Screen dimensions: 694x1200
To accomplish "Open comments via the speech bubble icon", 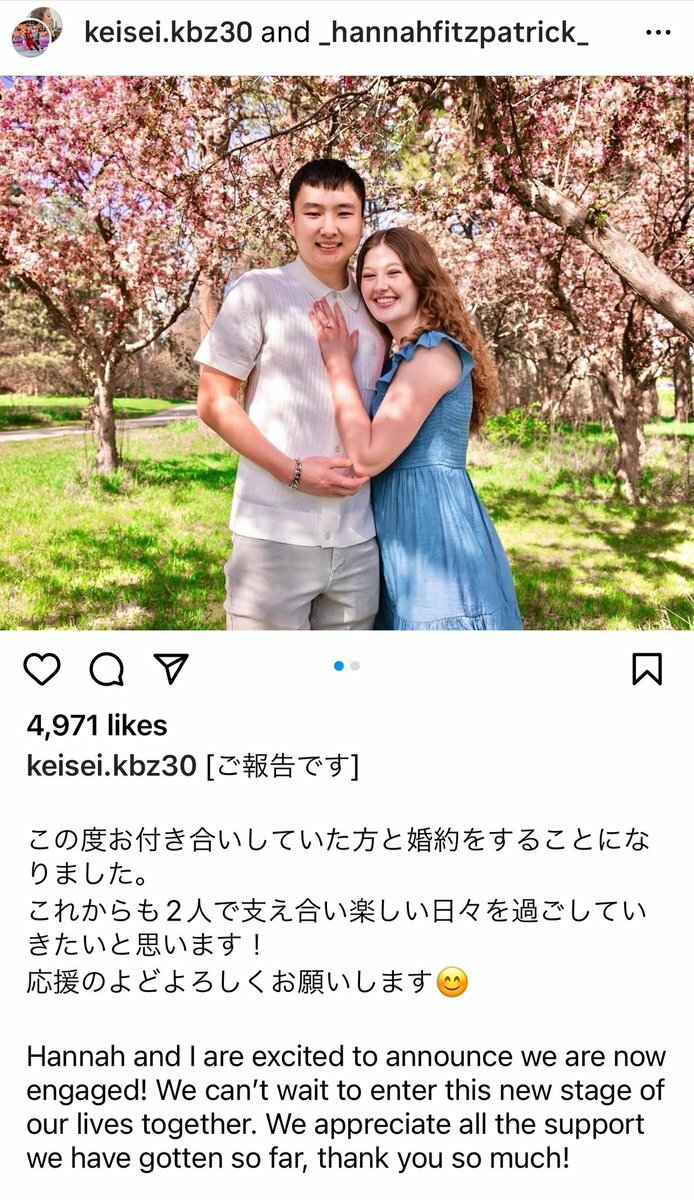I will (x=107, y=669).
